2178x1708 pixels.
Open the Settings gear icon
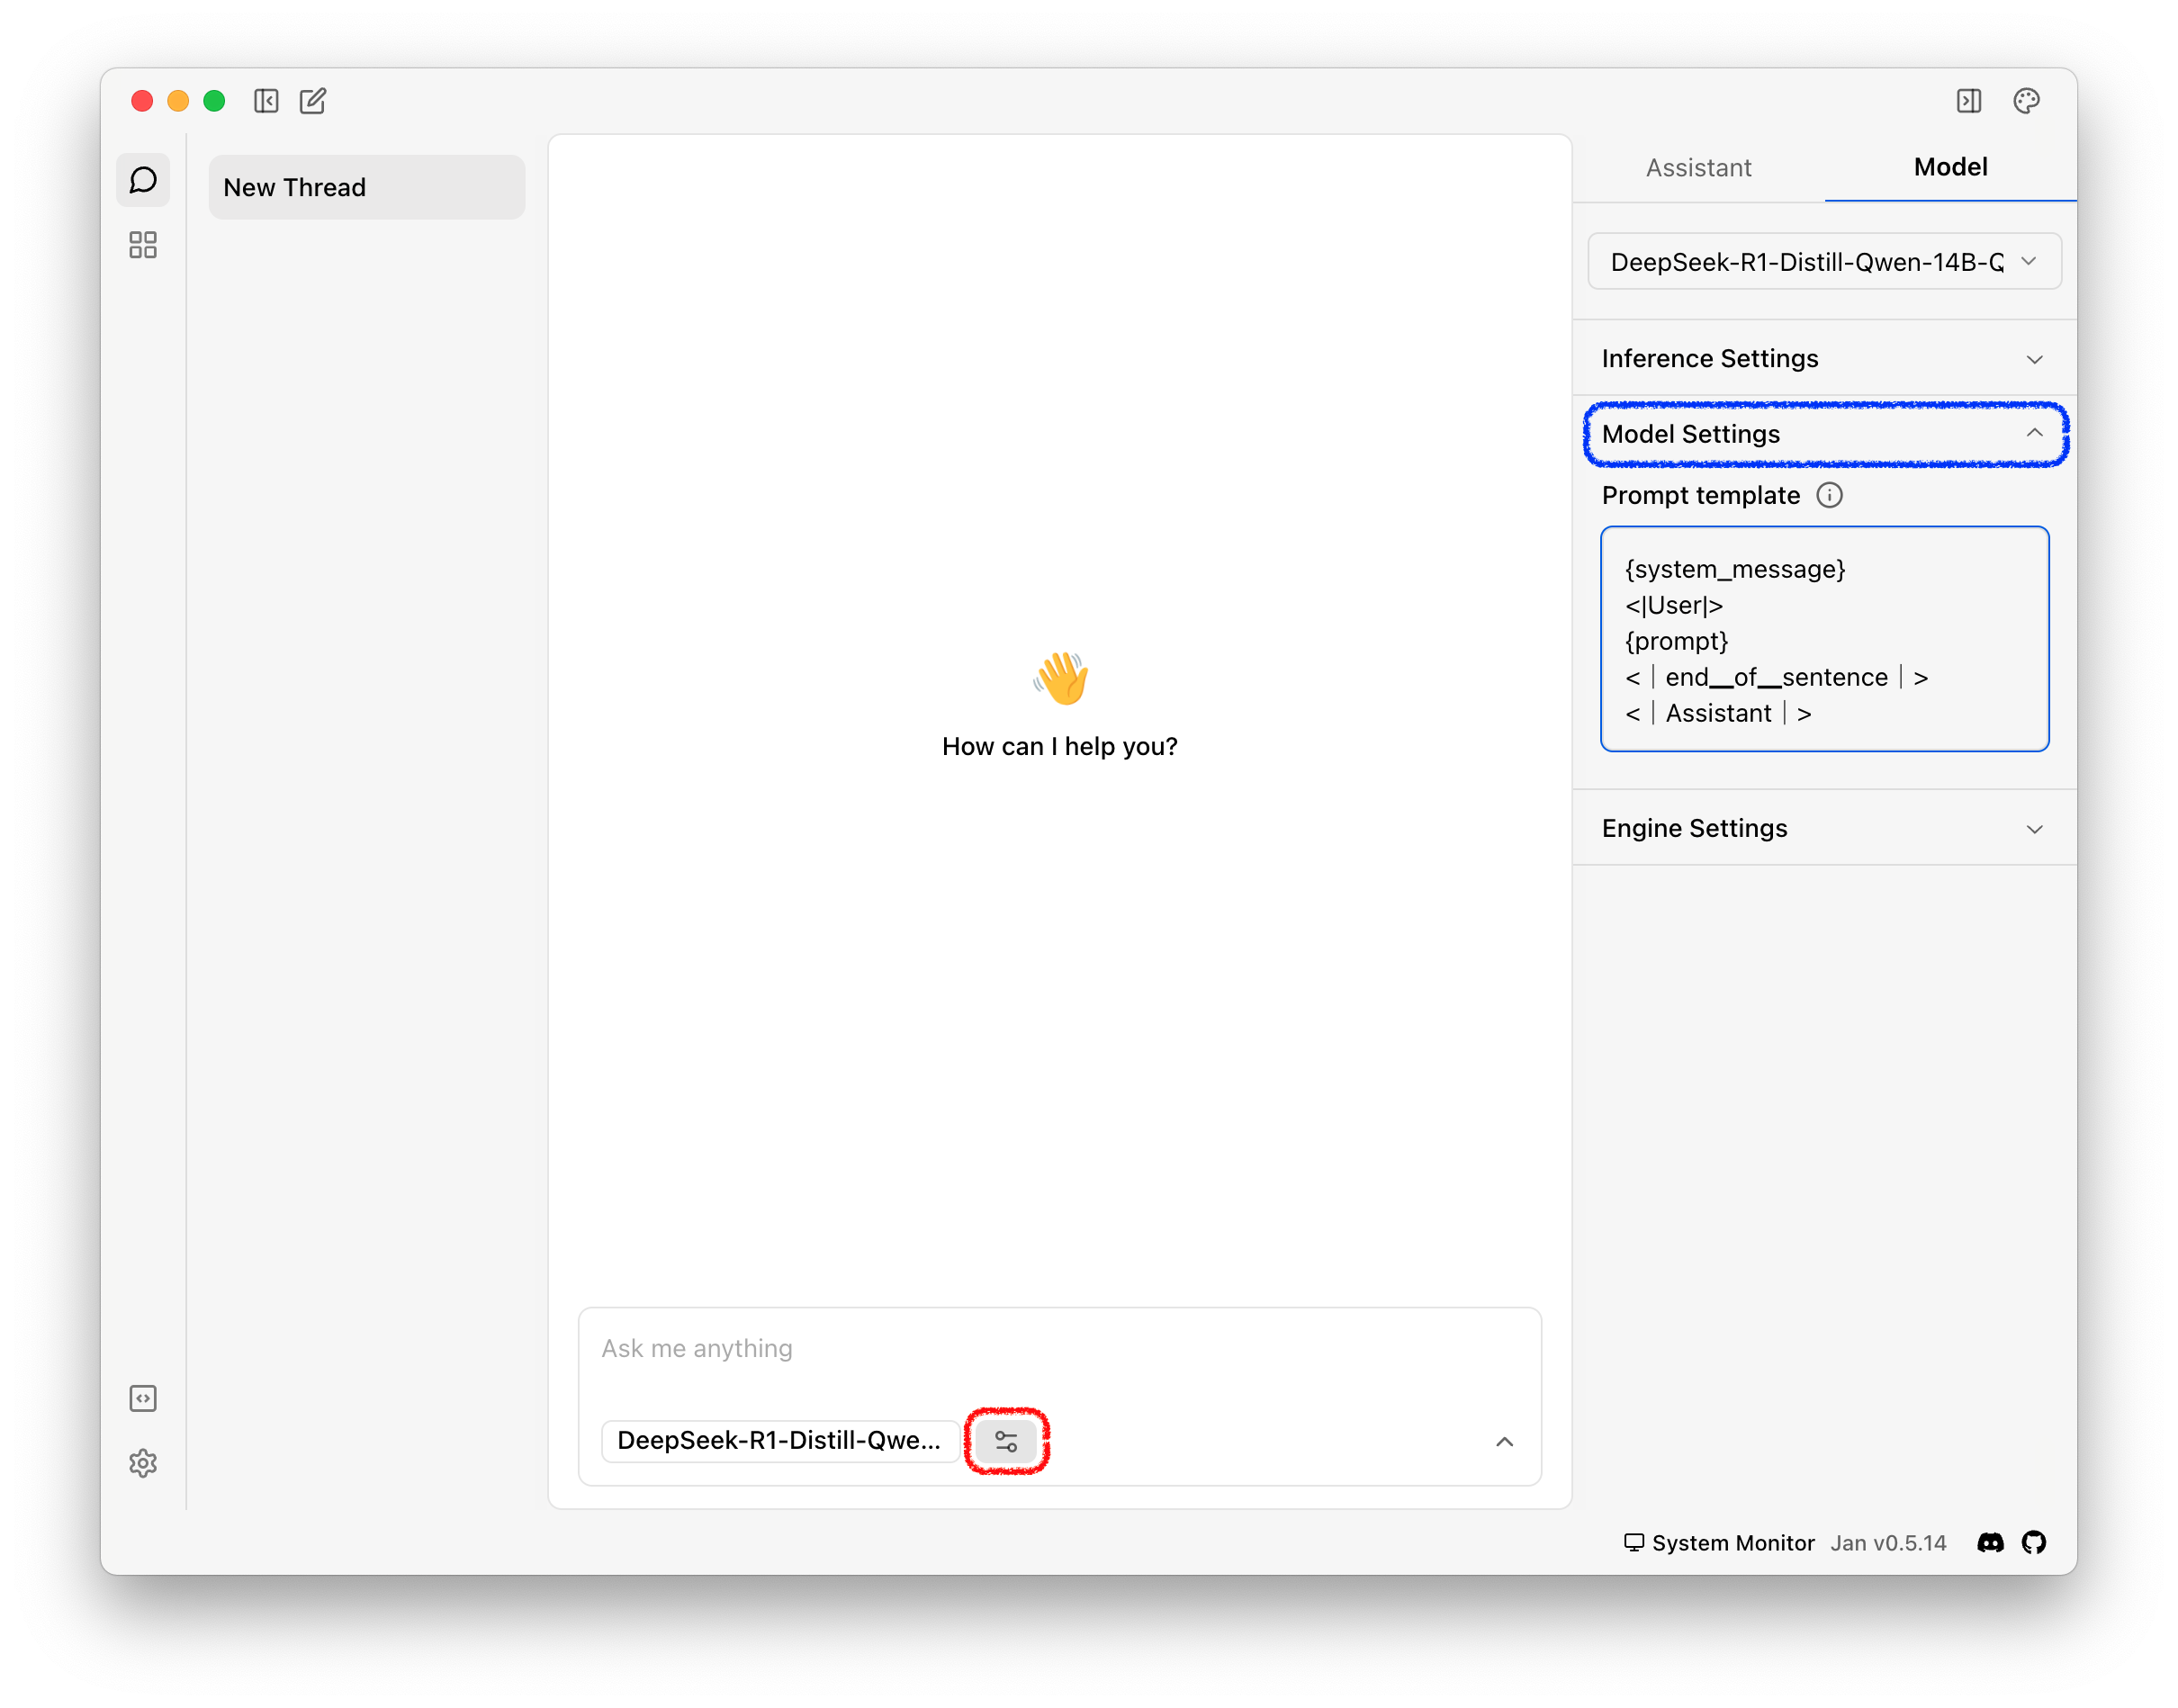pyautogui.click(x=143, y=1463)
